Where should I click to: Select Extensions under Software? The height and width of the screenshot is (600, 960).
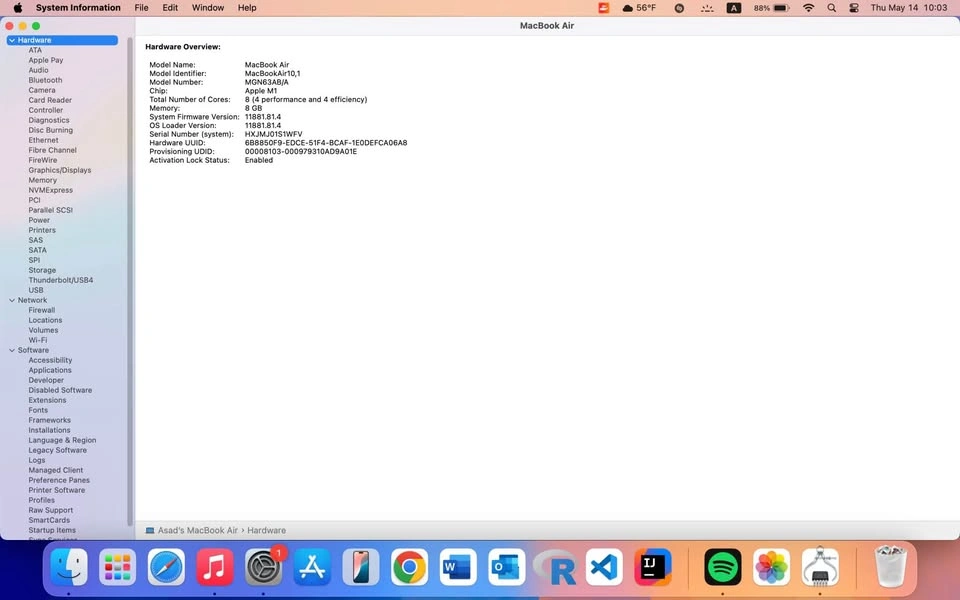click(47, 400)
